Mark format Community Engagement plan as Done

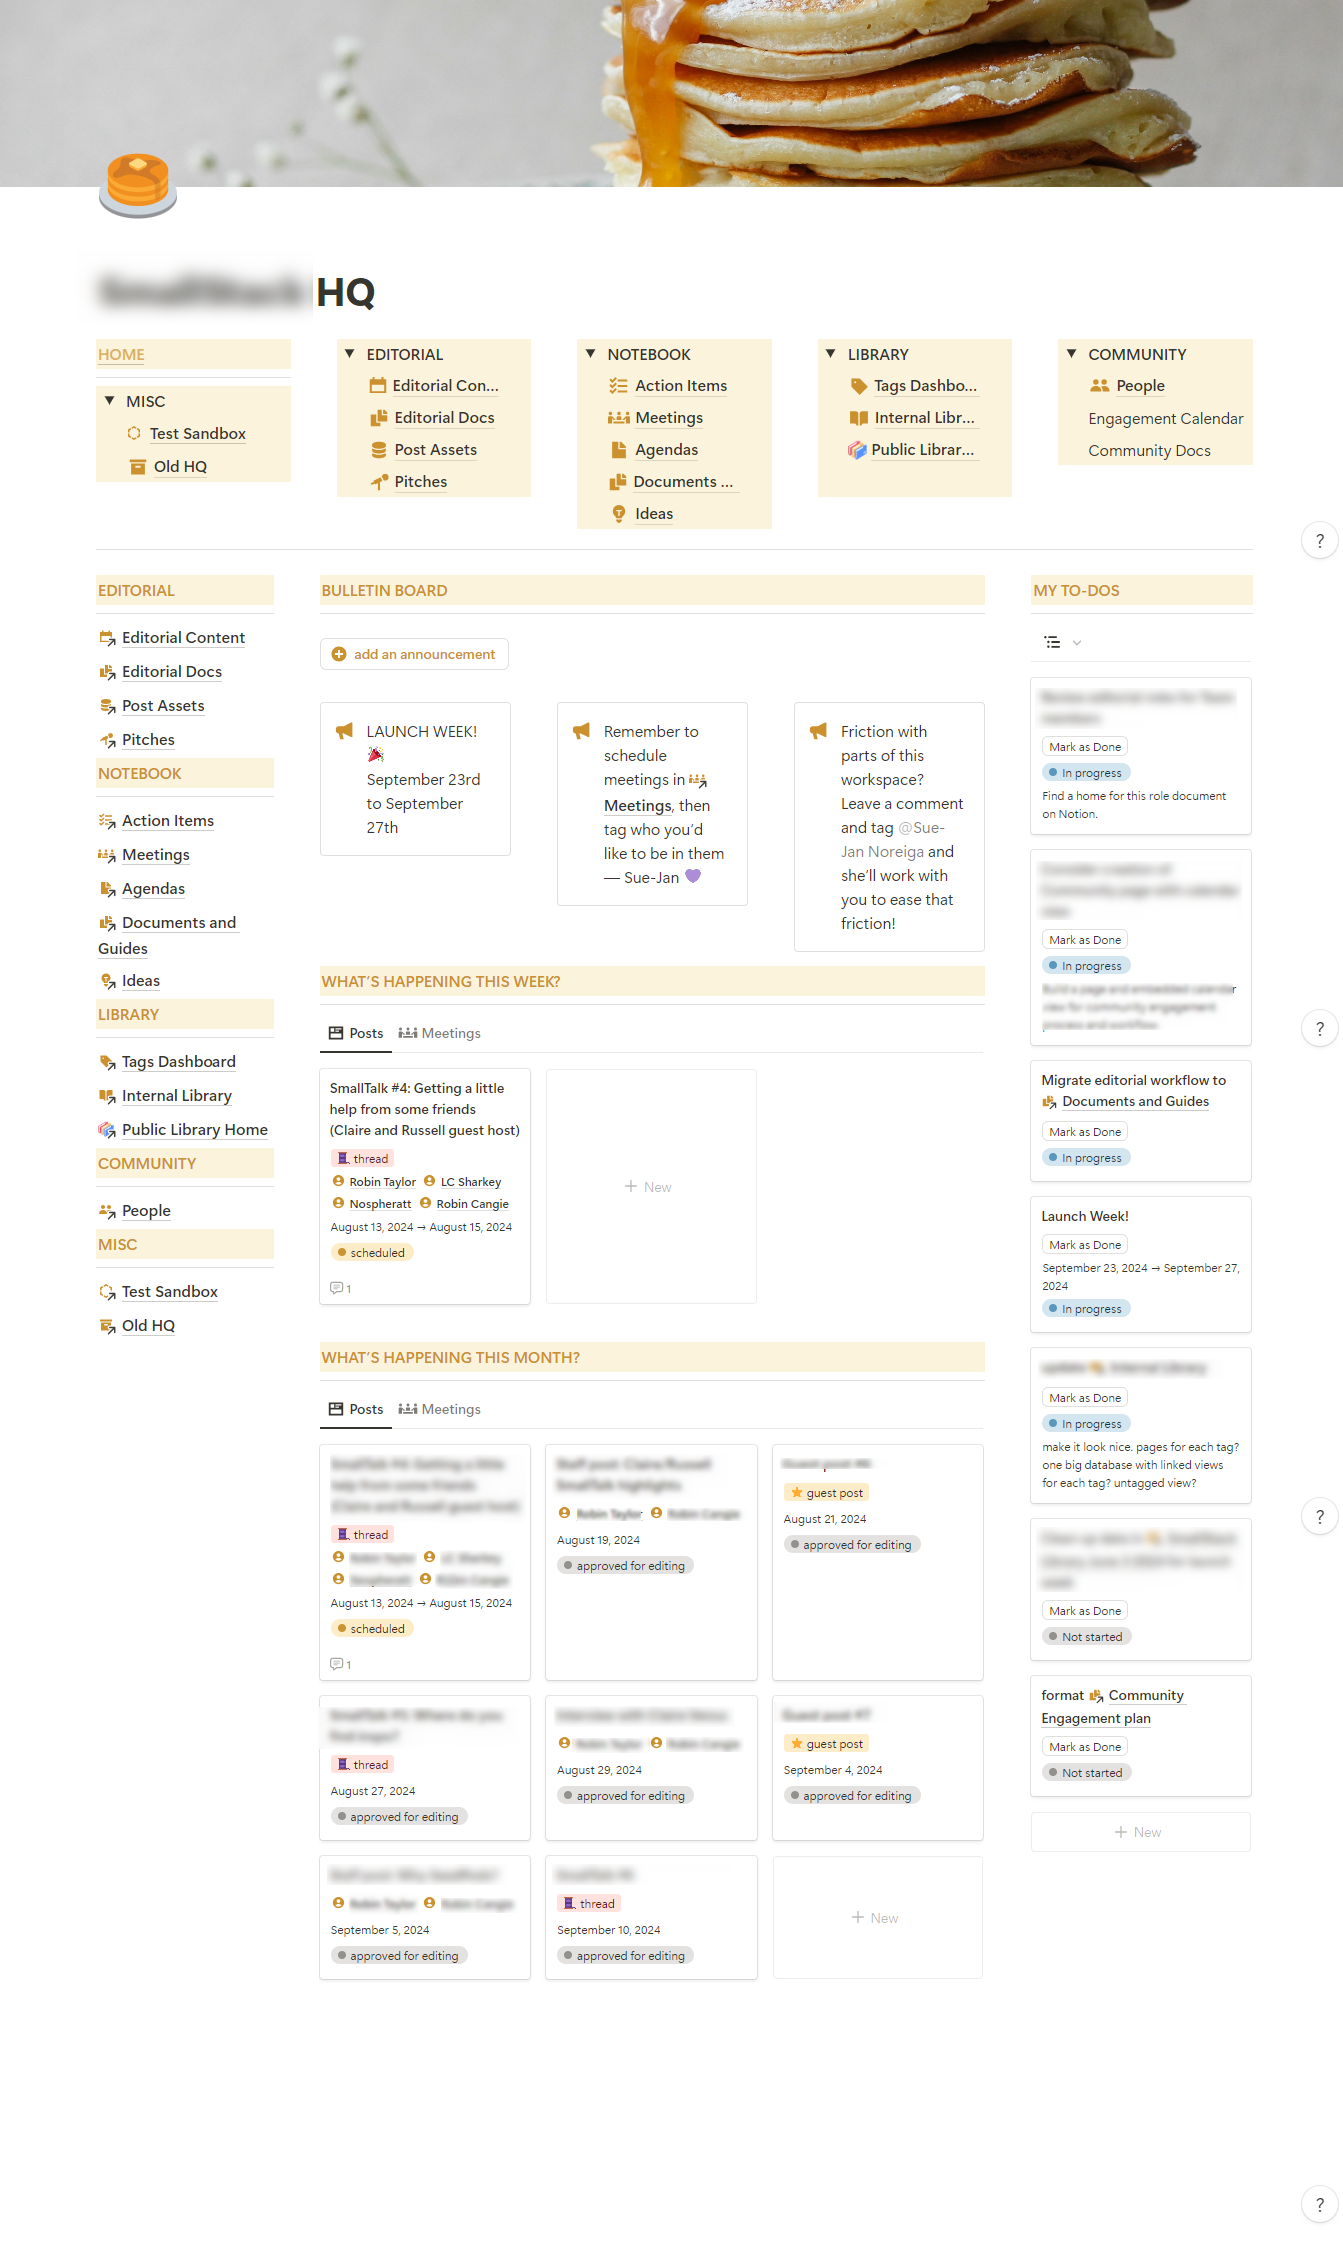[x=1085, y=1747]
